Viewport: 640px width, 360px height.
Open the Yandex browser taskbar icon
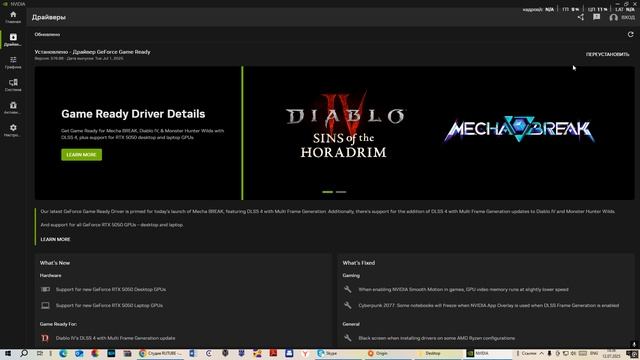(x=305, y=353)
